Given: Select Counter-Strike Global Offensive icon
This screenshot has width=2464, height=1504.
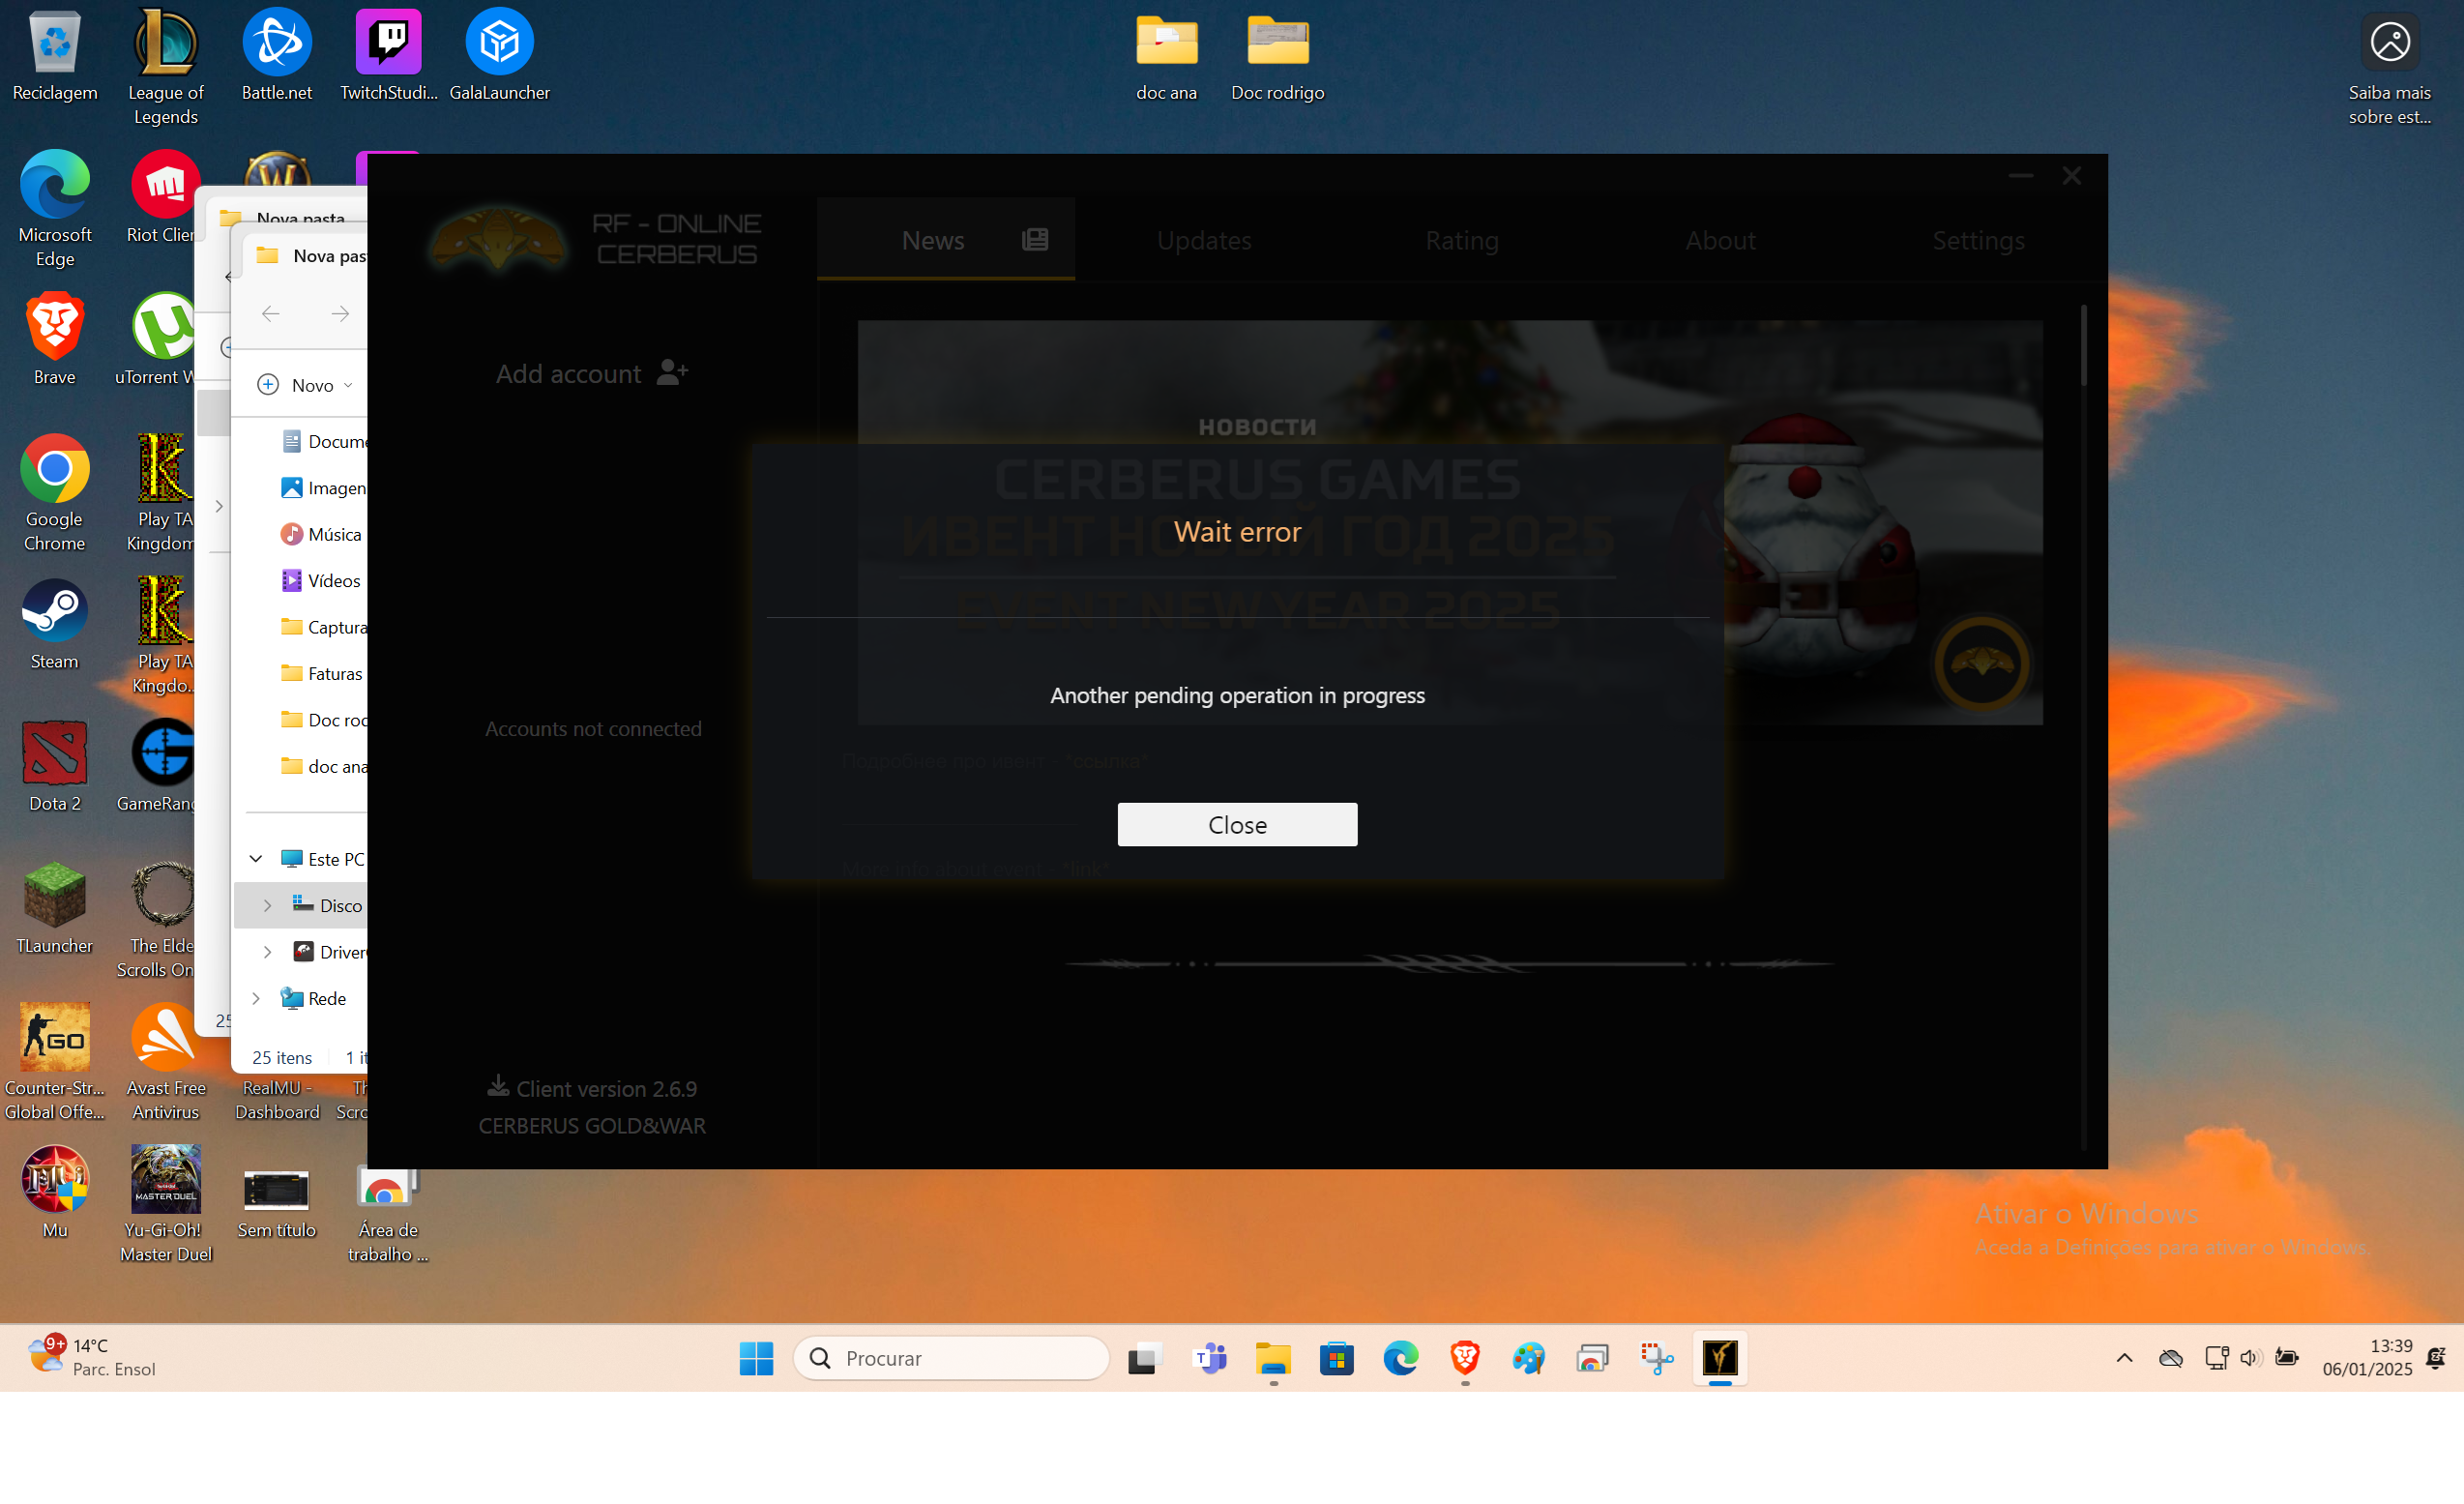Looking at the screenshot, I should tap(55, 1062).
